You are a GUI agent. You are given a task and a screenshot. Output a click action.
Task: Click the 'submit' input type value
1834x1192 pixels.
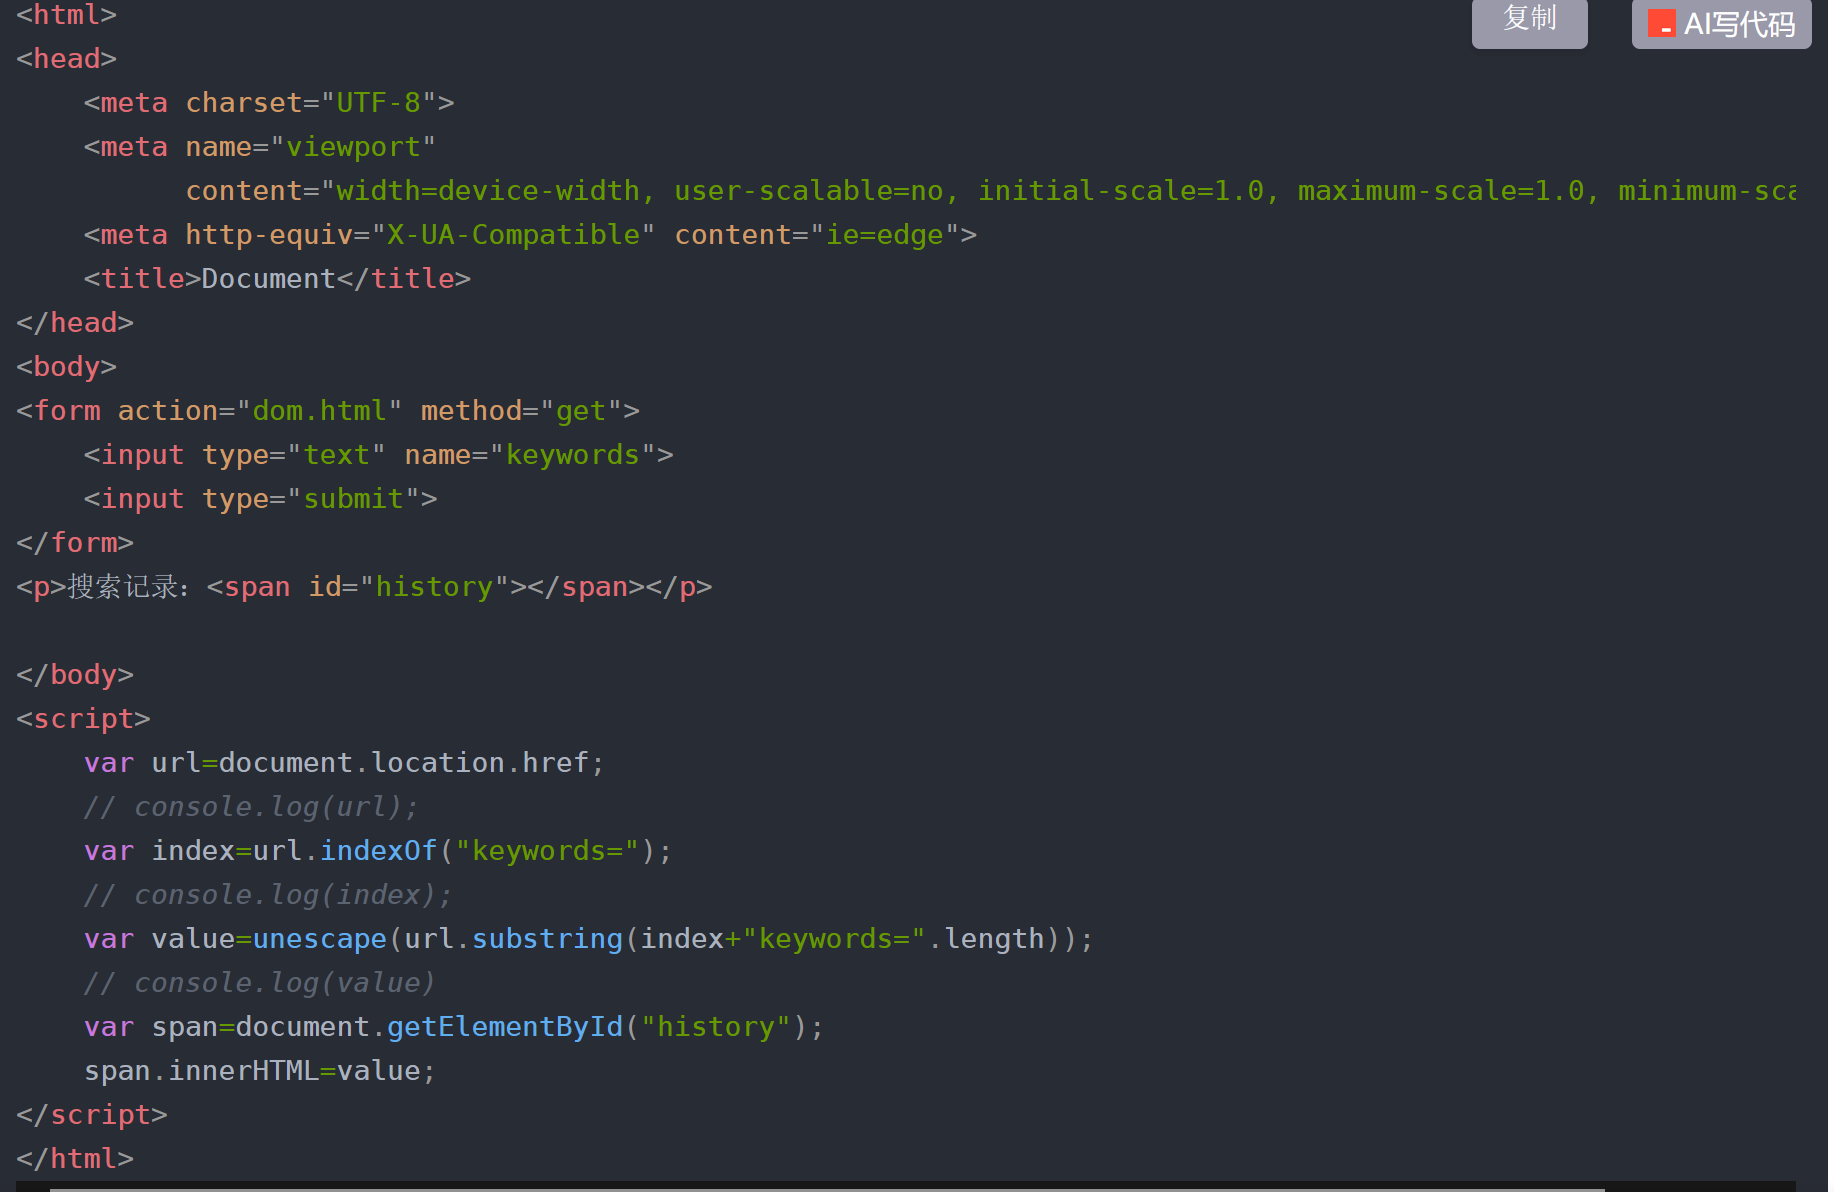point(353,499)
